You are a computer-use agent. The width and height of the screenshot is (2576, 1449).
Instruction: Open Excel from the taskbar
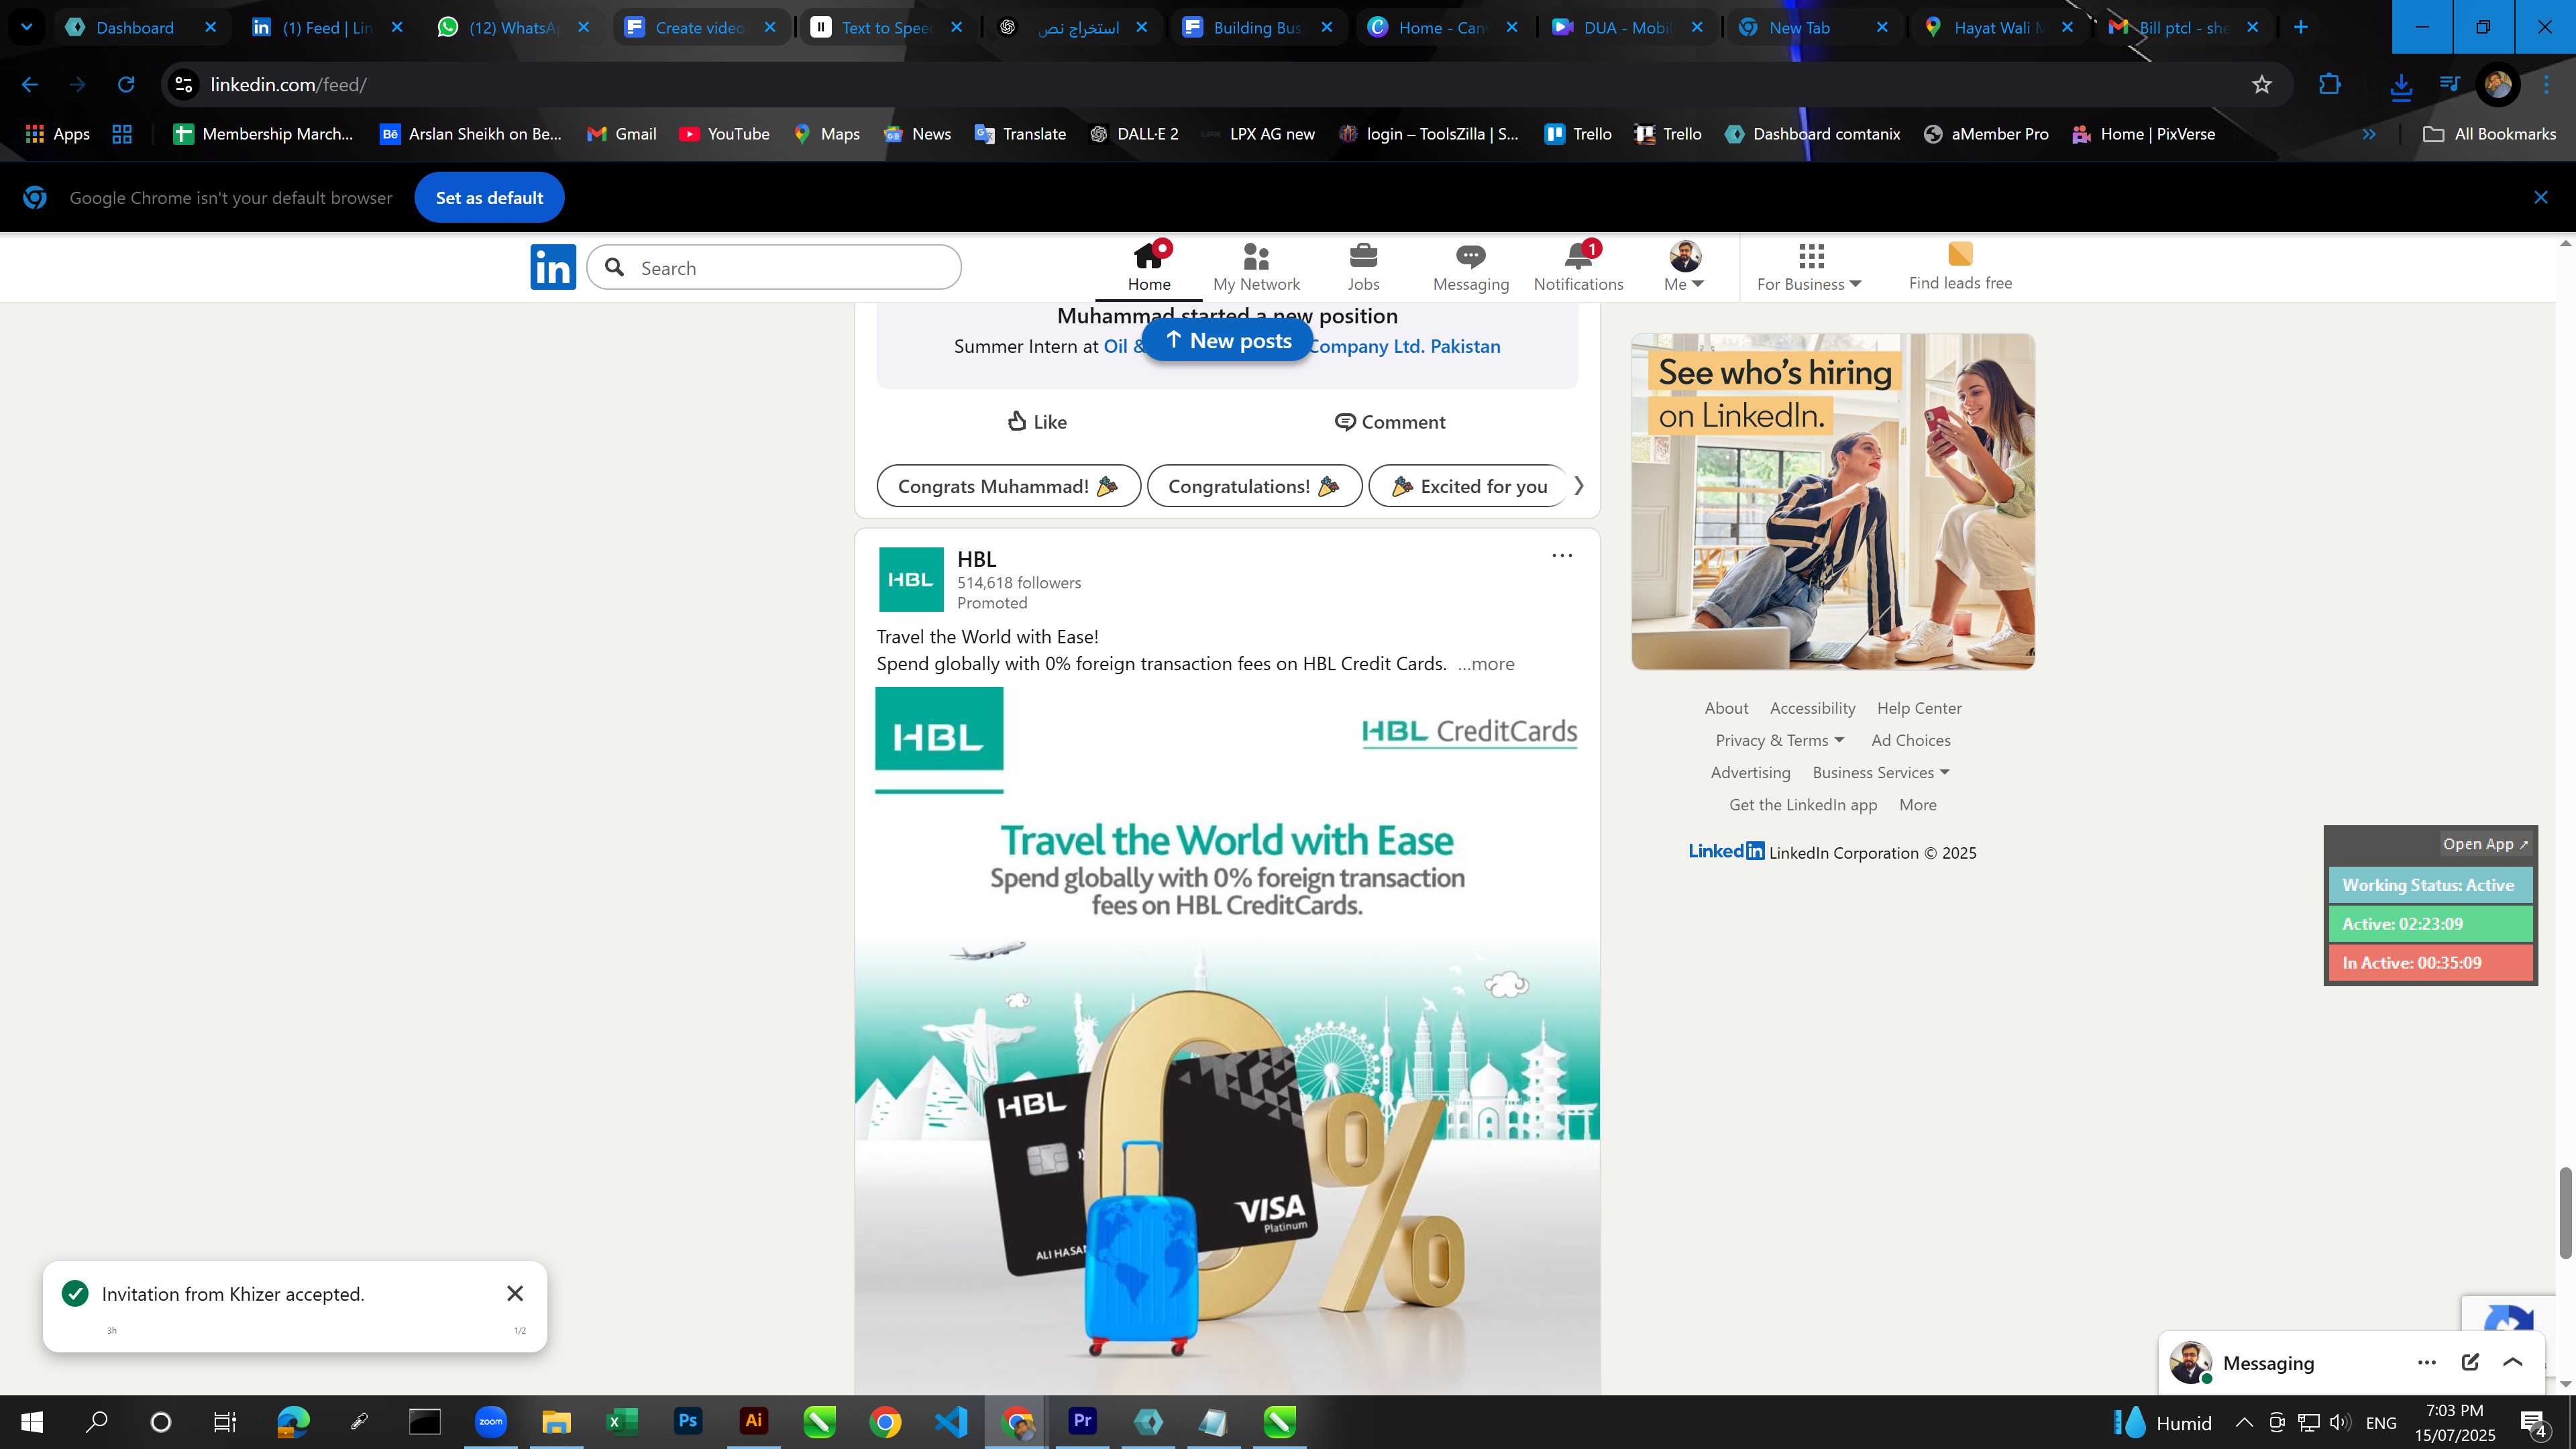(x=622, y=1421)
